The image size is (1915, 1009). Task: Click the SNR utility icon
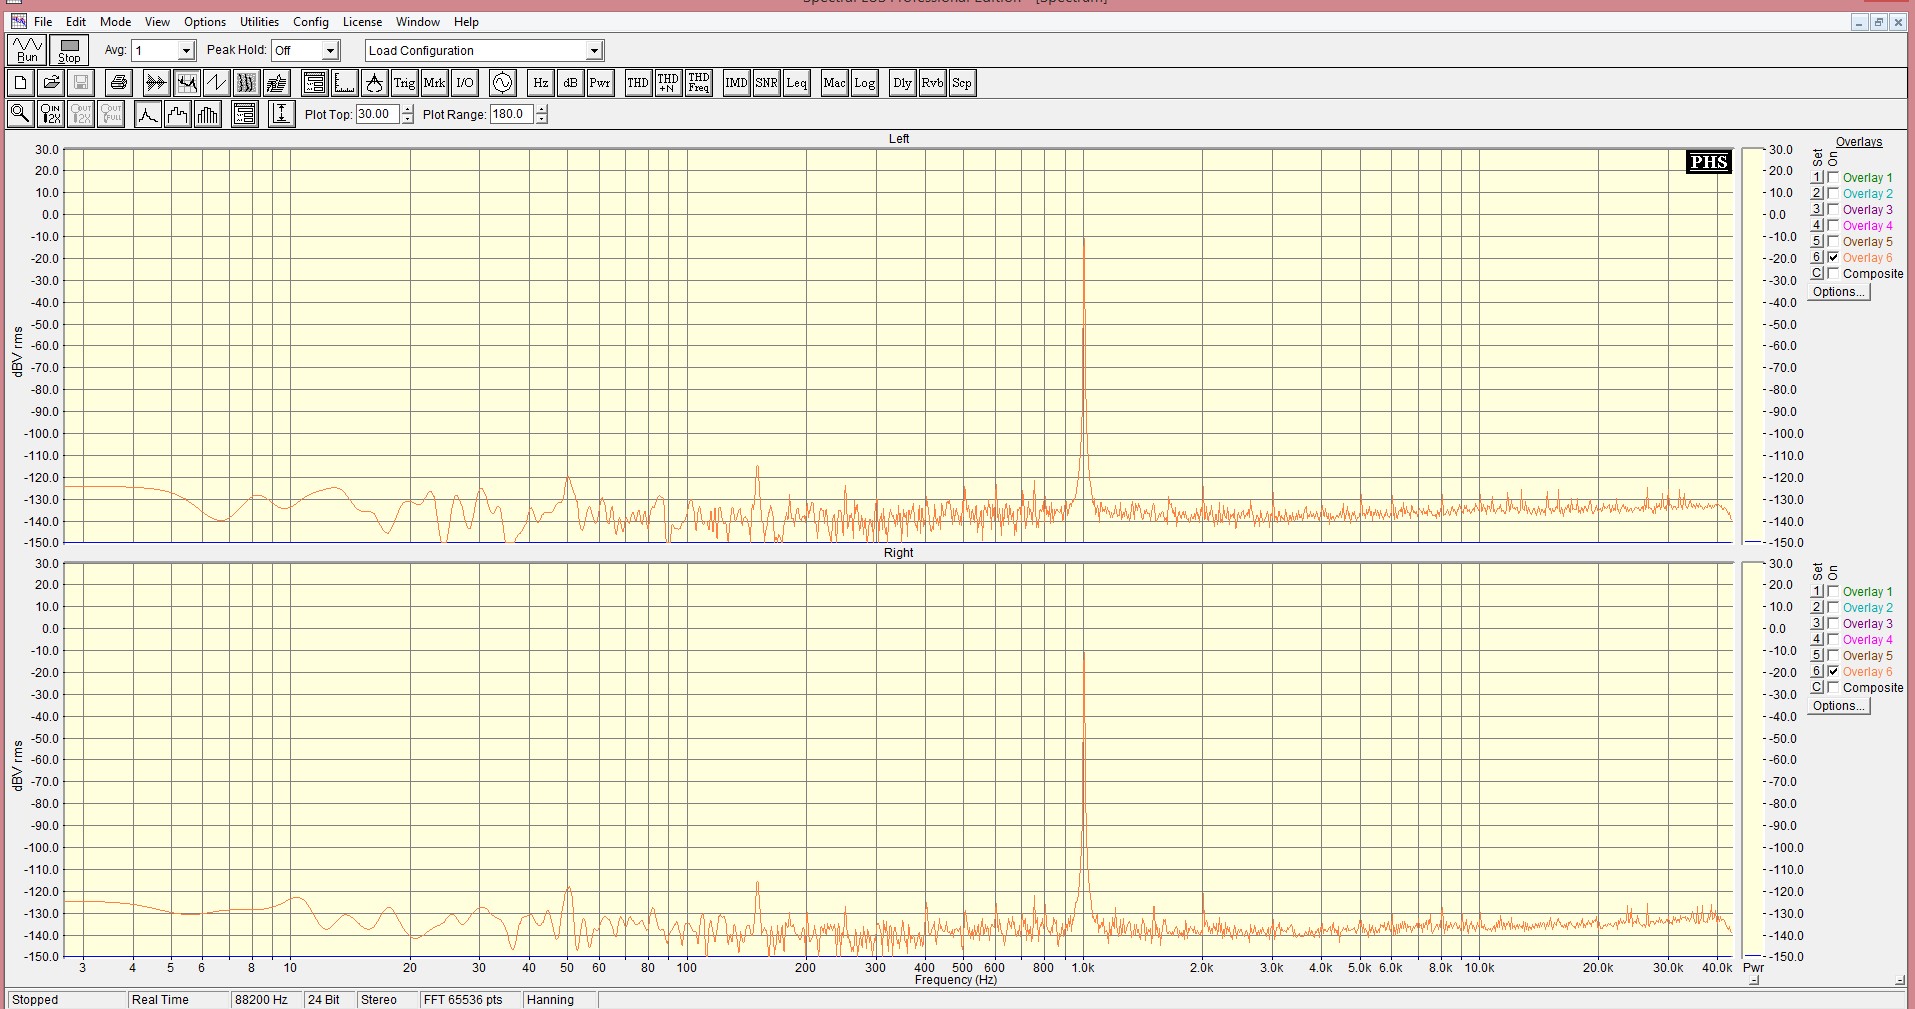click(766, 83)
